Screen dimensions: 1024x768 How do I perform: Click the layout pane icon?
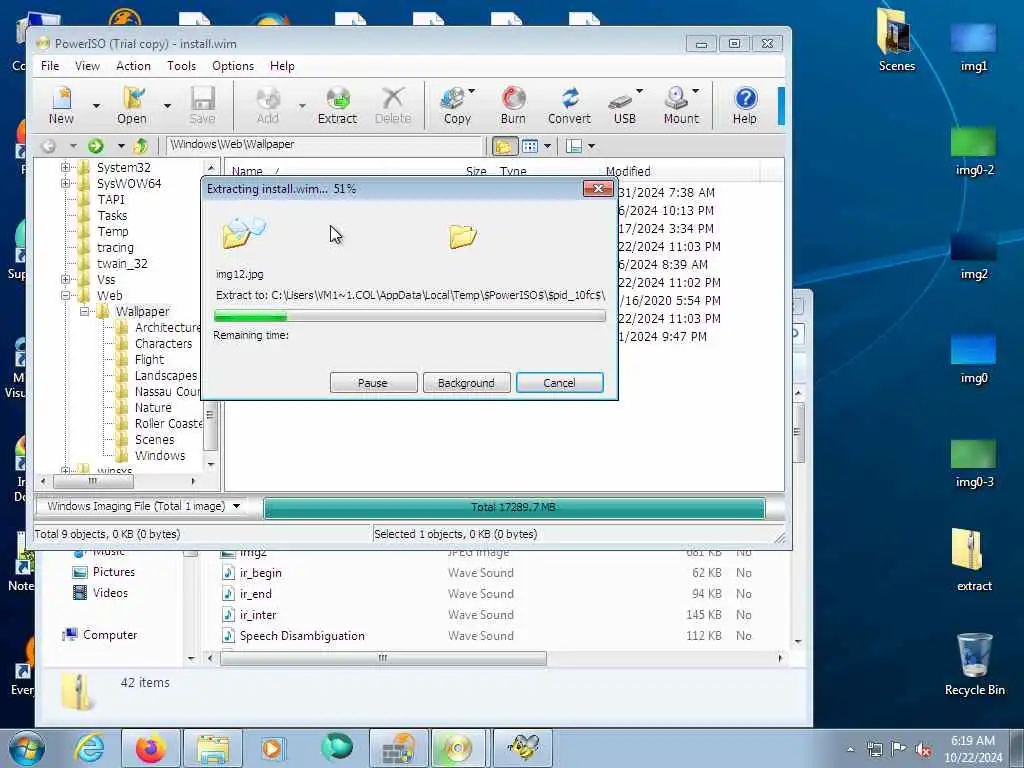(573, 146)
